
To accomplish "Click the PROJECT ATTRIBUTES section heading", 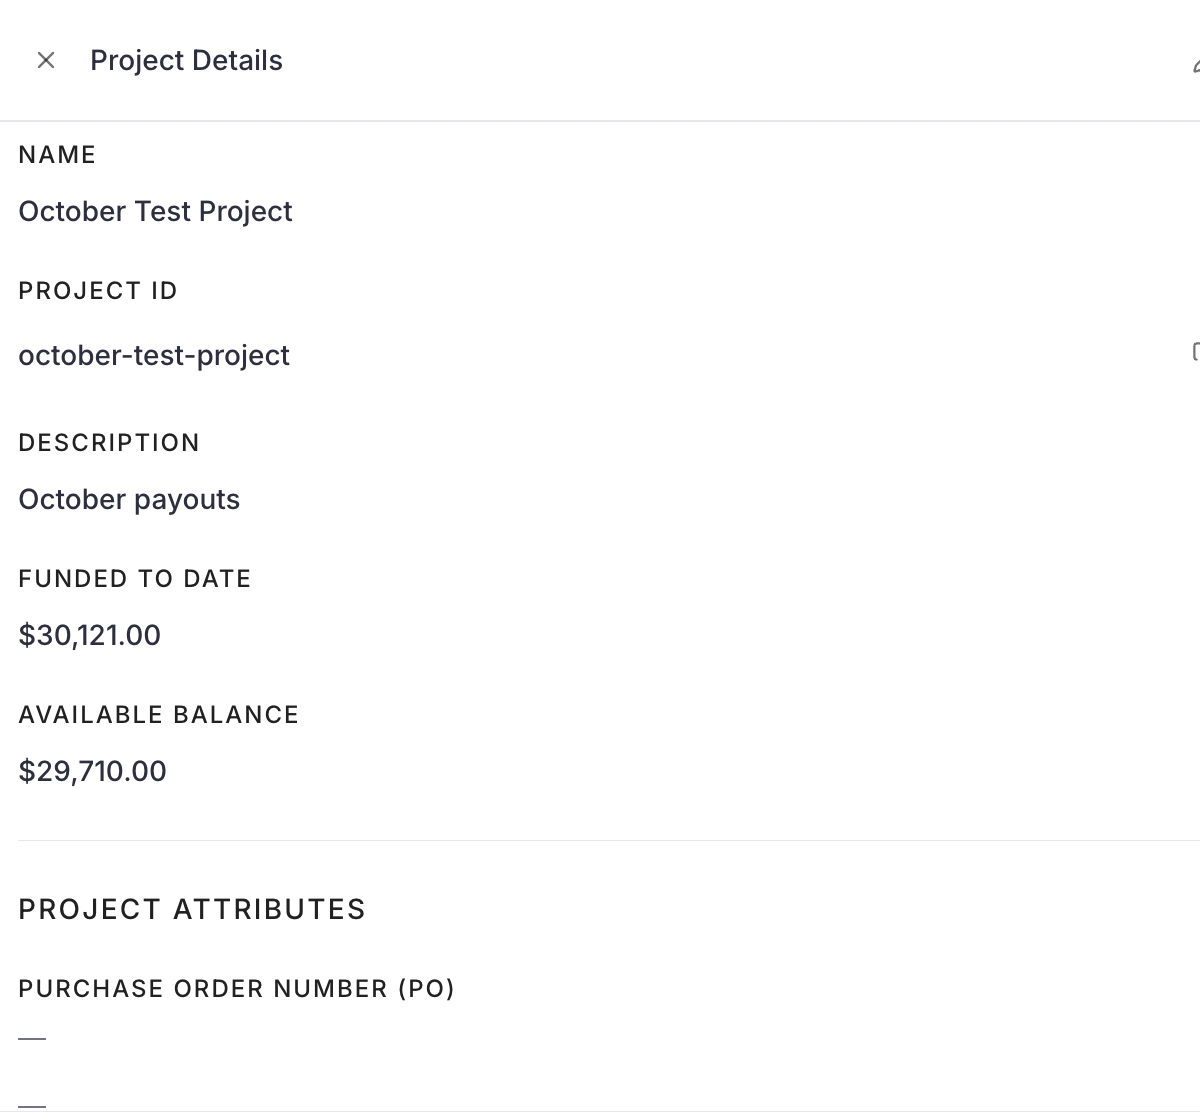I will point(192,910).
